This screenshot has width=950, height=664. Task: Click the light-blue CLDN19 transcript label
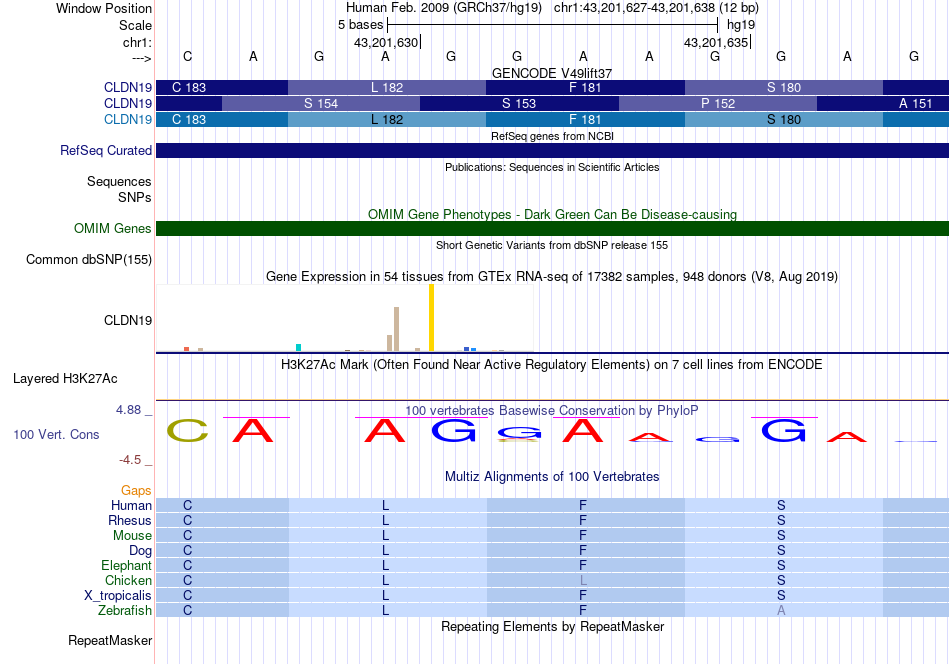point(128,119)
